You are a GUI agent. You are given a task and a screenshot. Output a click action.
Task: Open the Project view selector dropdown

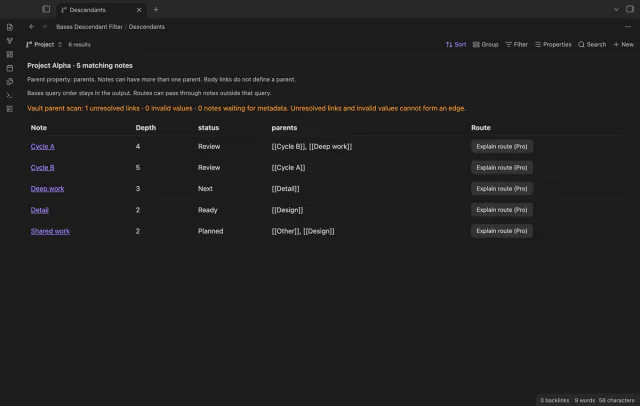(44, 44)
